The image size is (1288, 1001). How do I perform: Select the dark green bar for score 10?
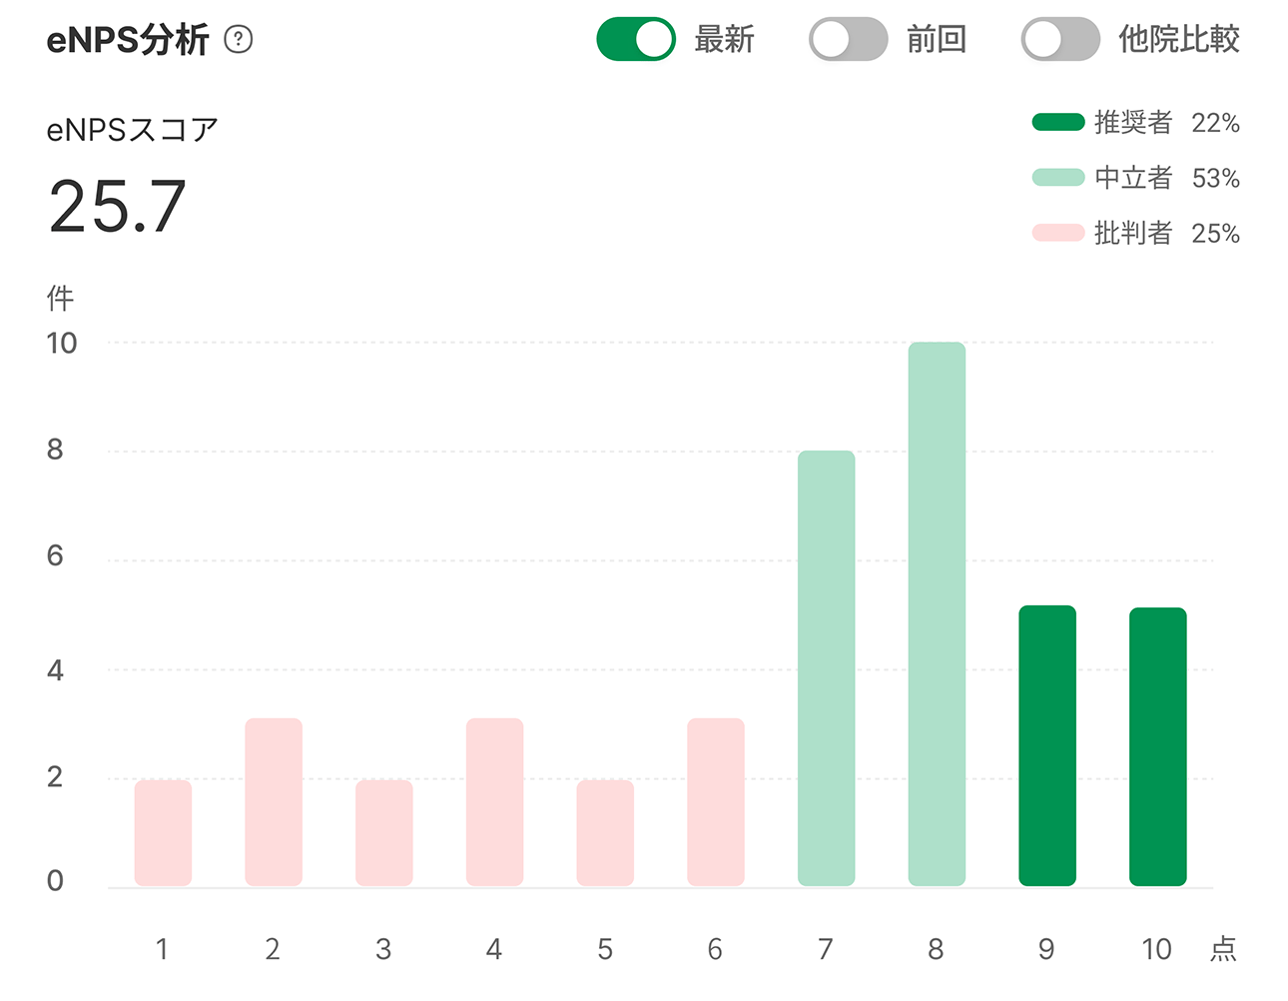(1158, 746)
